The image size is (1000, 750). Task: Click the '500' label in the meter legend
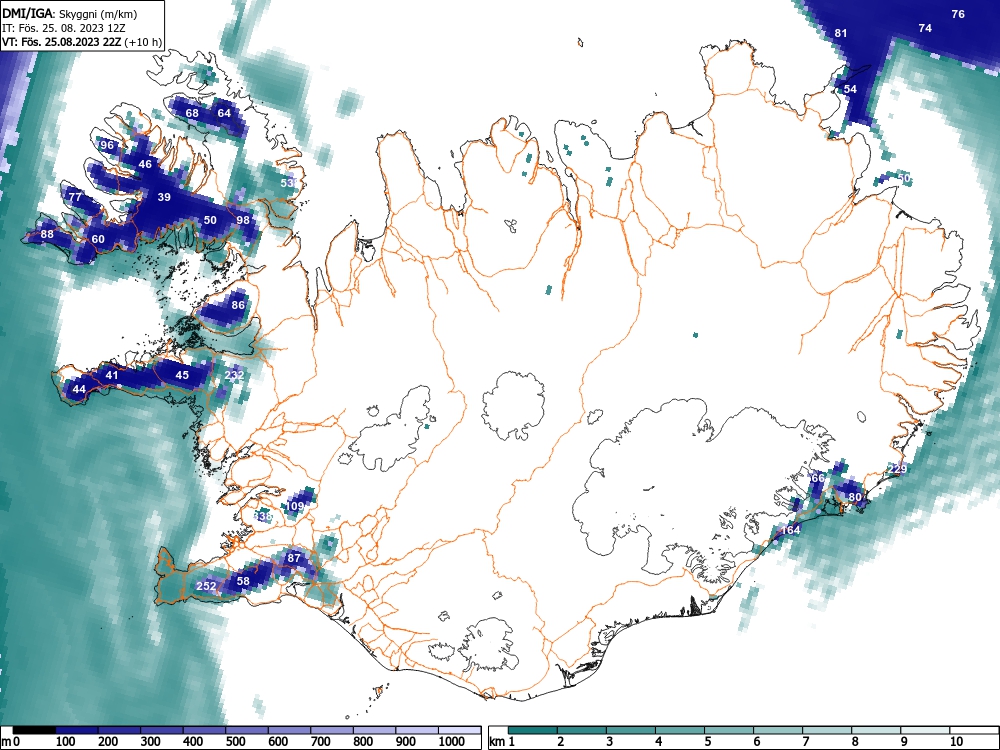click(235, 742)
